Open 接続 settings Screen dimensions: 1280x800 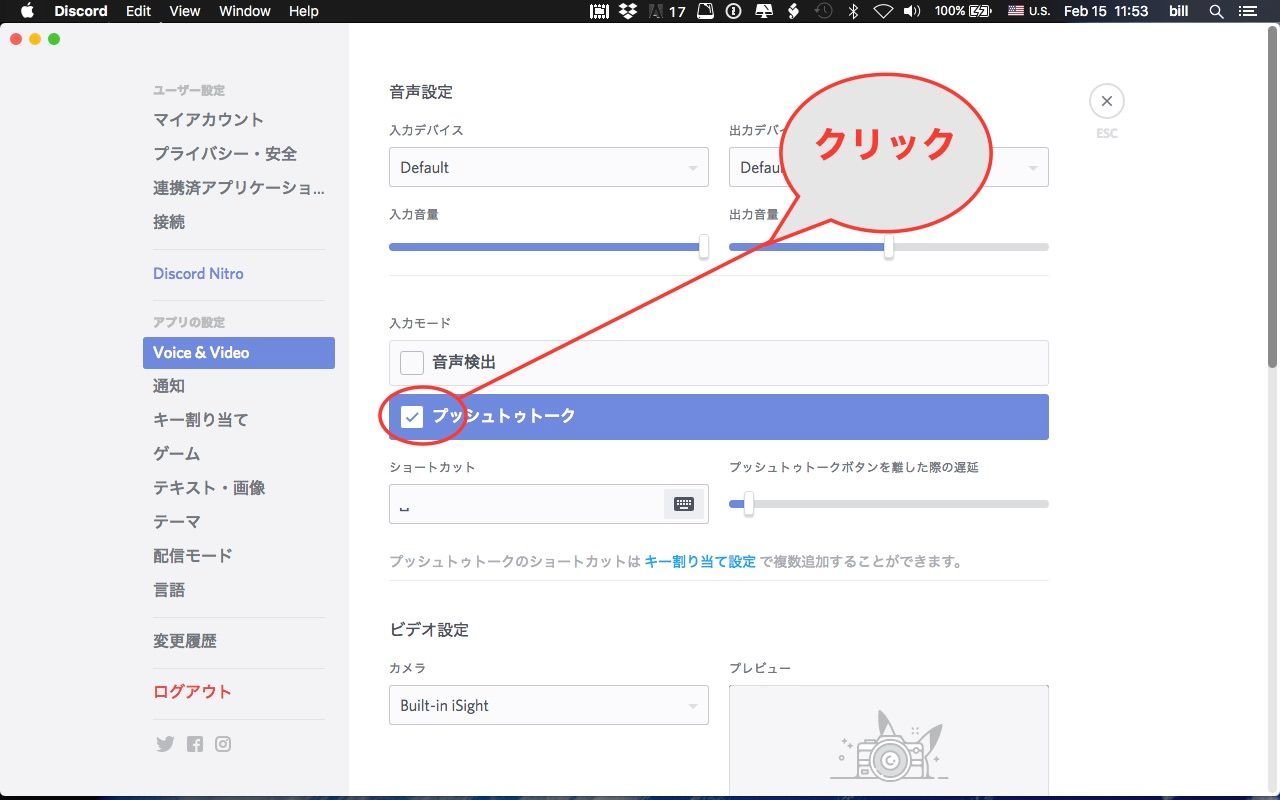click(x=169, y=222)
